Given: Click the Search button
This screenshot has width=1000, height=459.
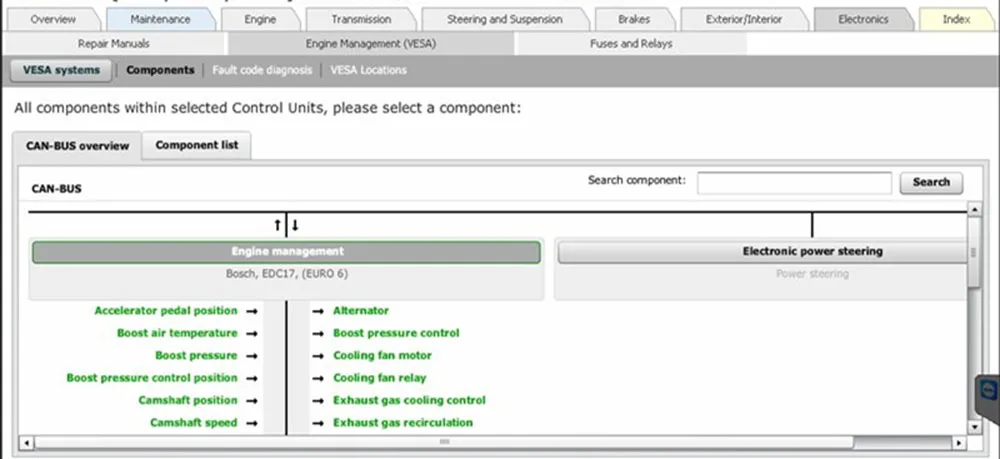Looking at the screenshot, I should [x=931, y=182].
